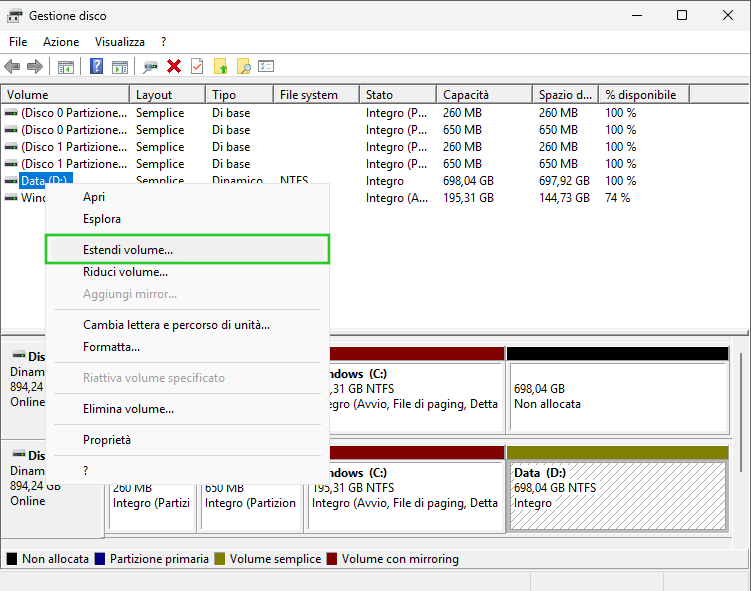Screen dimensions: 751x591
Task: Click the checklist settings toolbar icon
Action: click(266, 66)
